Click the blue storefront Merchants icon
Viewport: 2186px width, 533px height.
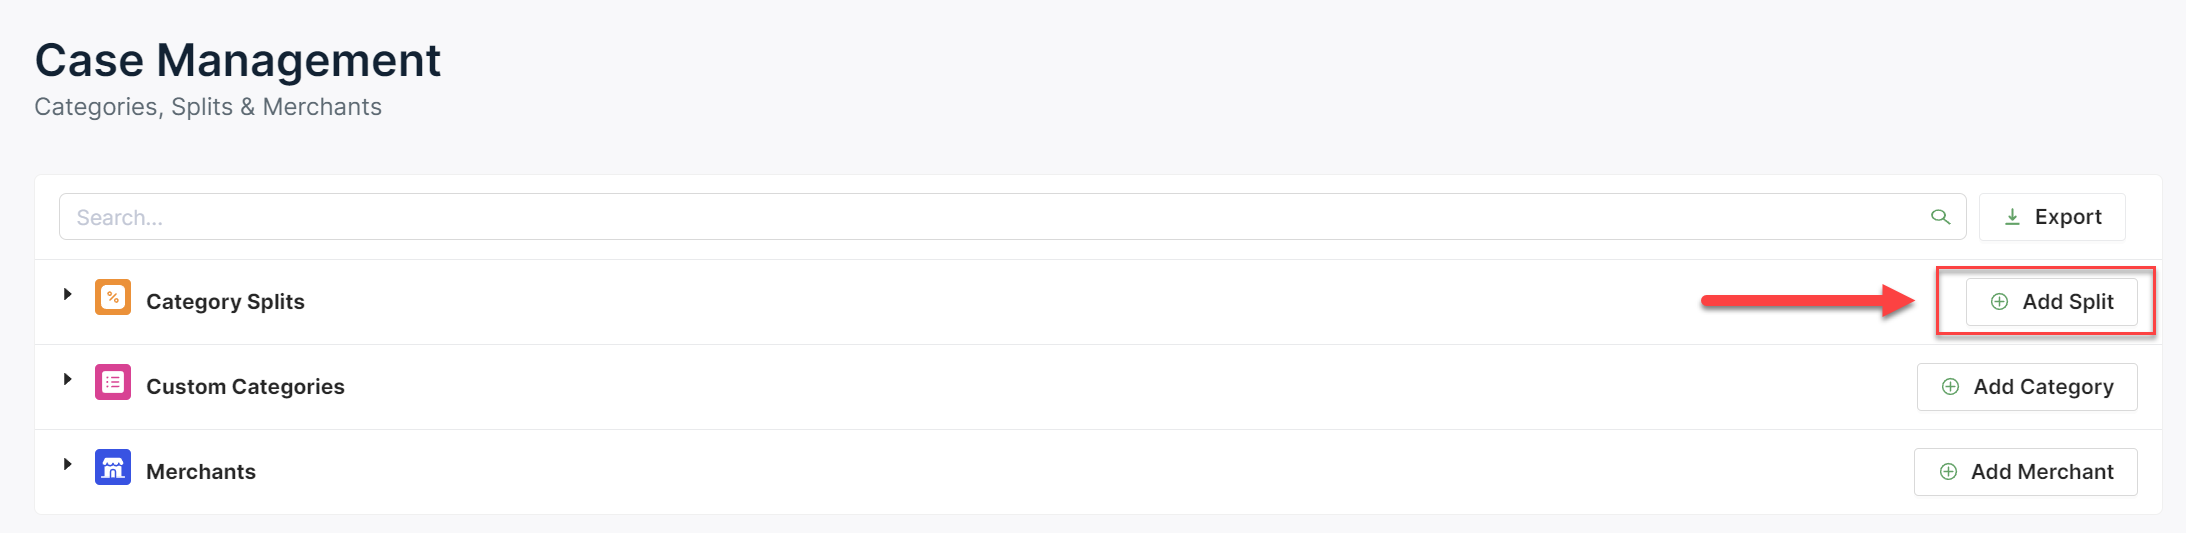tap(113, 467)
